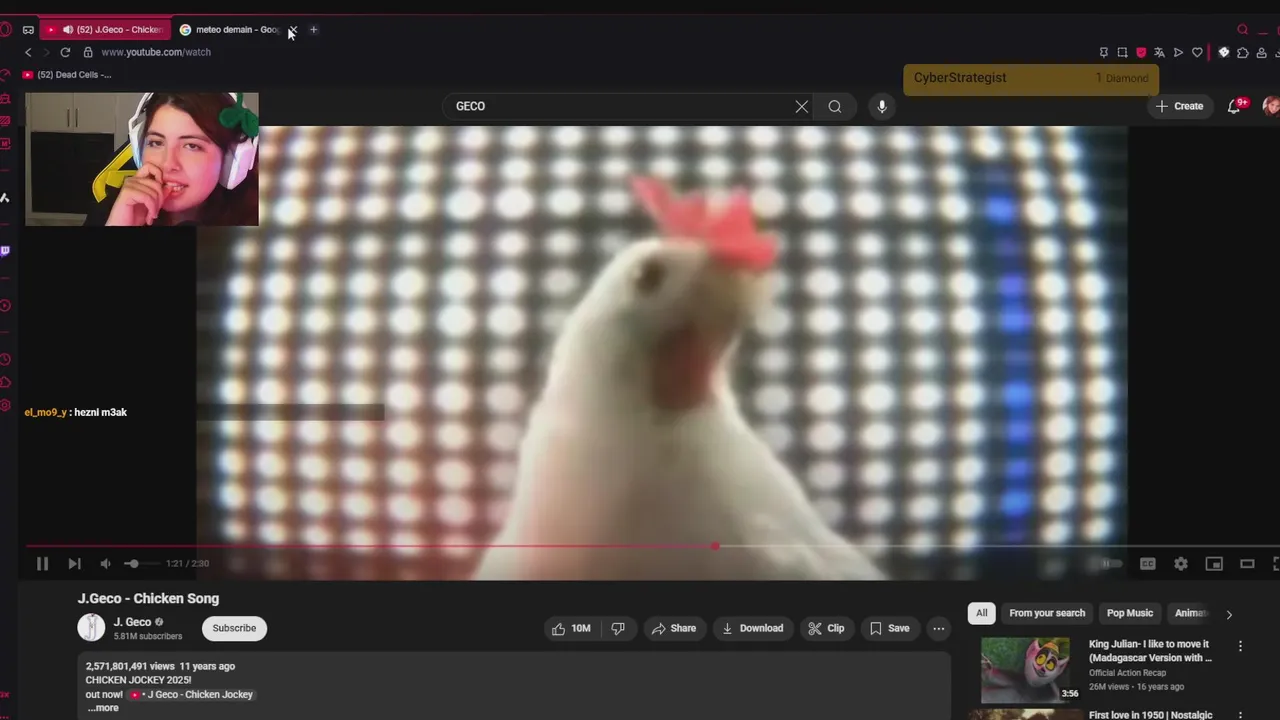Open the video player settings gear
Screen dimensions: 1280x720
pyautogui.click(x=1181, y=564)
